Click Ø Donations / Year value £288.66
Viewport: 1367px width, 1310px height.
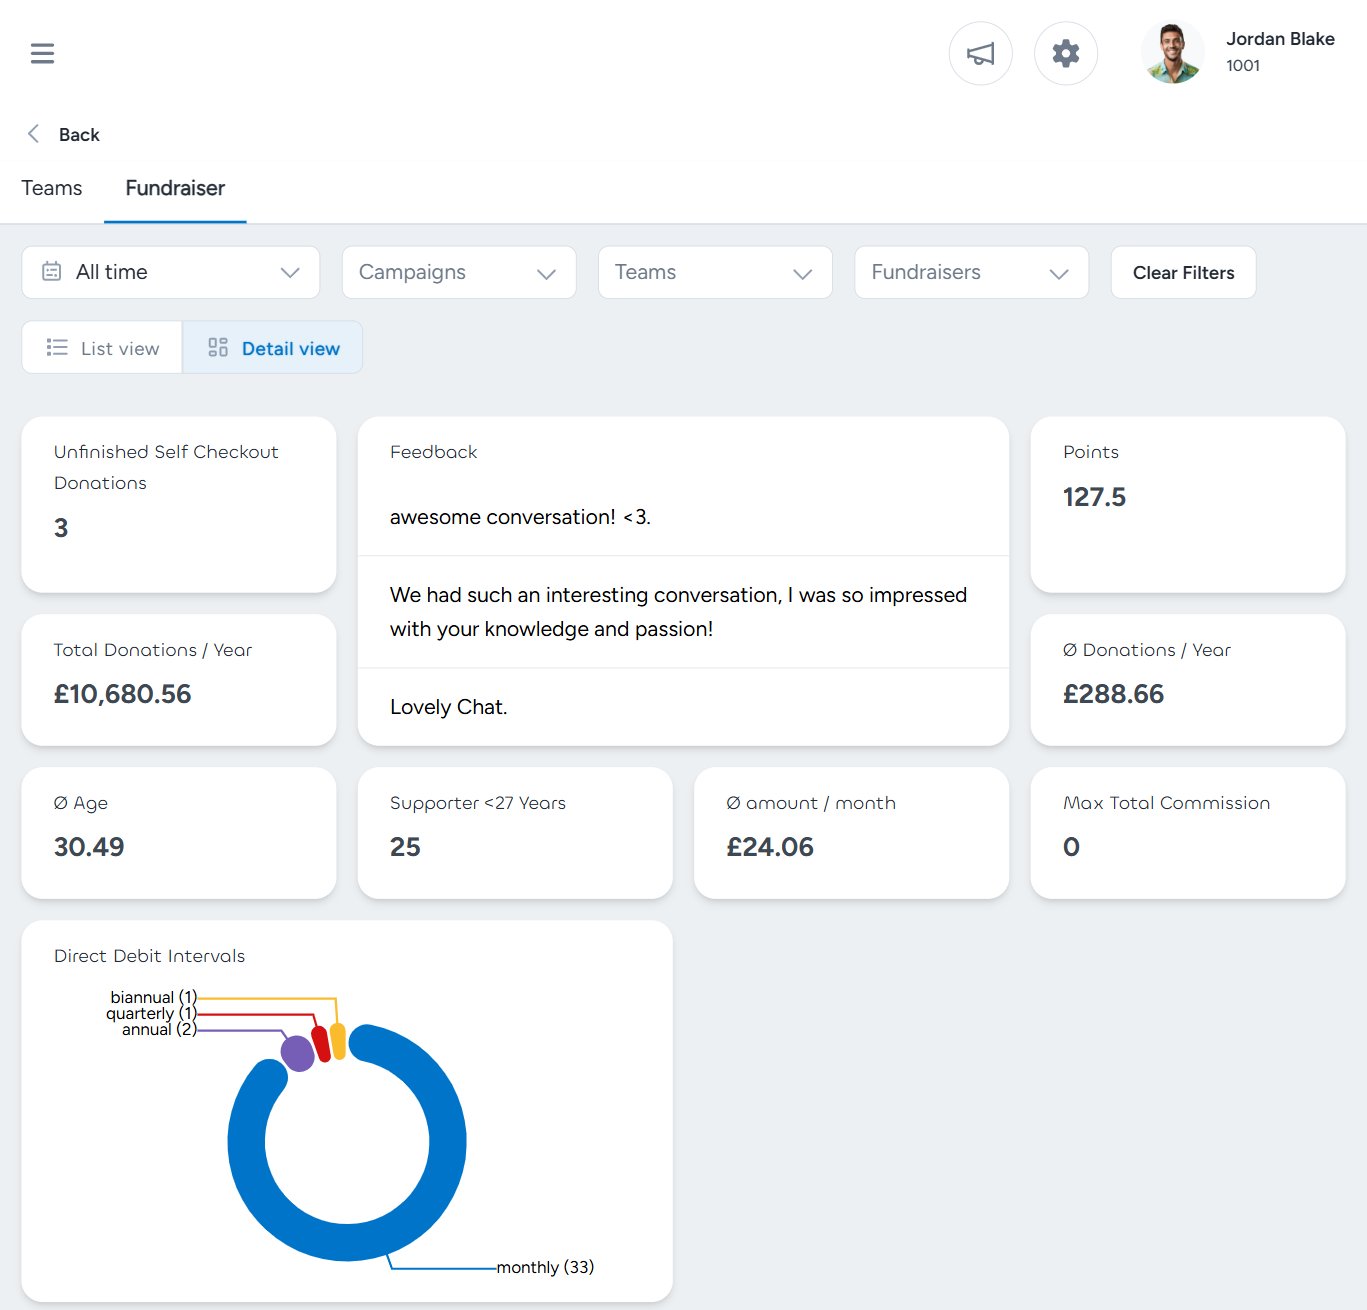pyautogui.click(x=1113, y=694)
